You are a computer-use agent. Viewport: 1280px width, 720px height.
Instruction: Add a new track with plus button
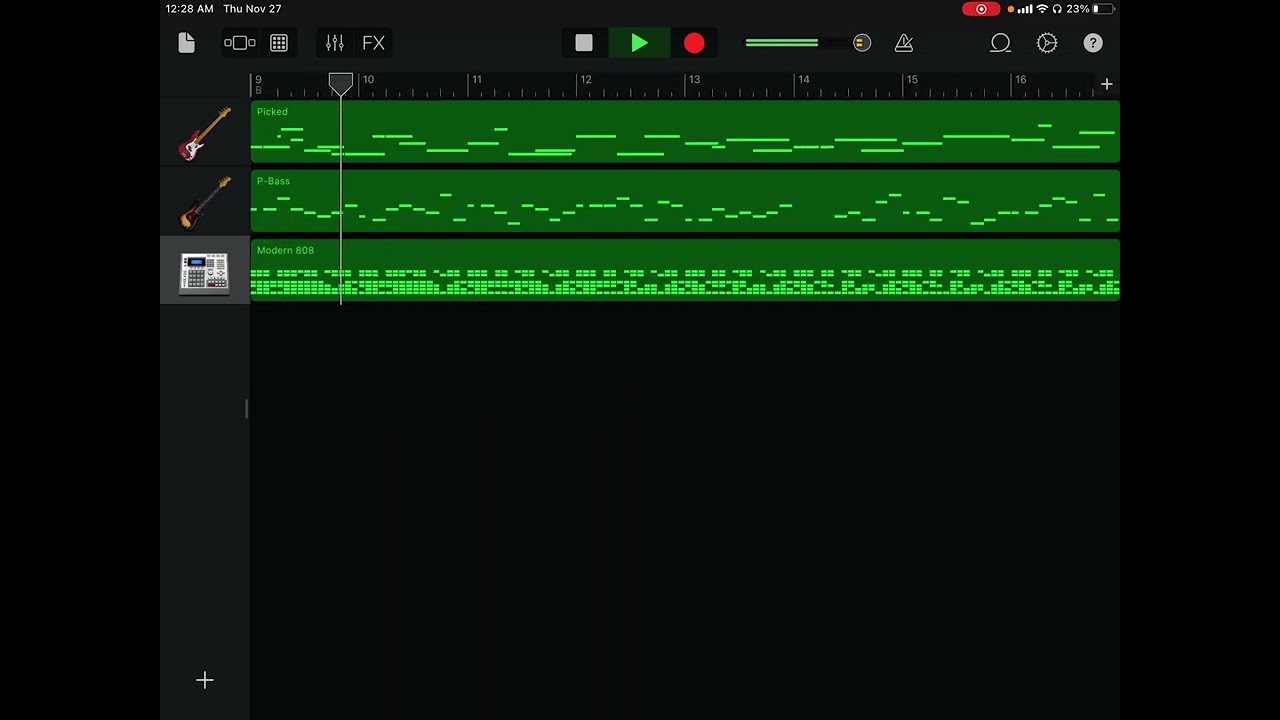[x=204, y=680]
